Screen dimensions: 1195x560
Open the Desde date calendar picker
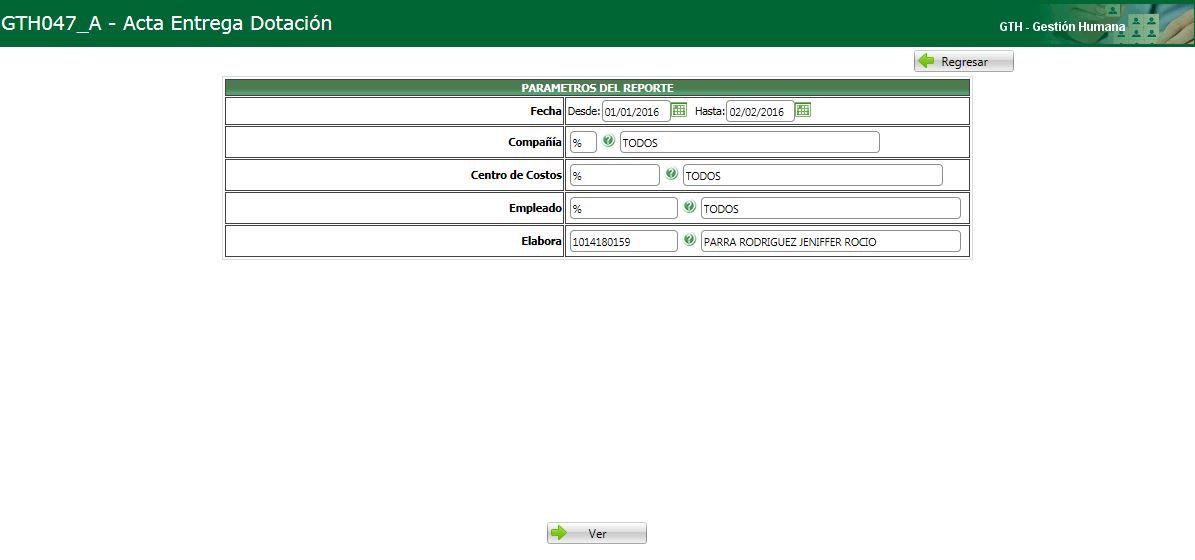679,110
